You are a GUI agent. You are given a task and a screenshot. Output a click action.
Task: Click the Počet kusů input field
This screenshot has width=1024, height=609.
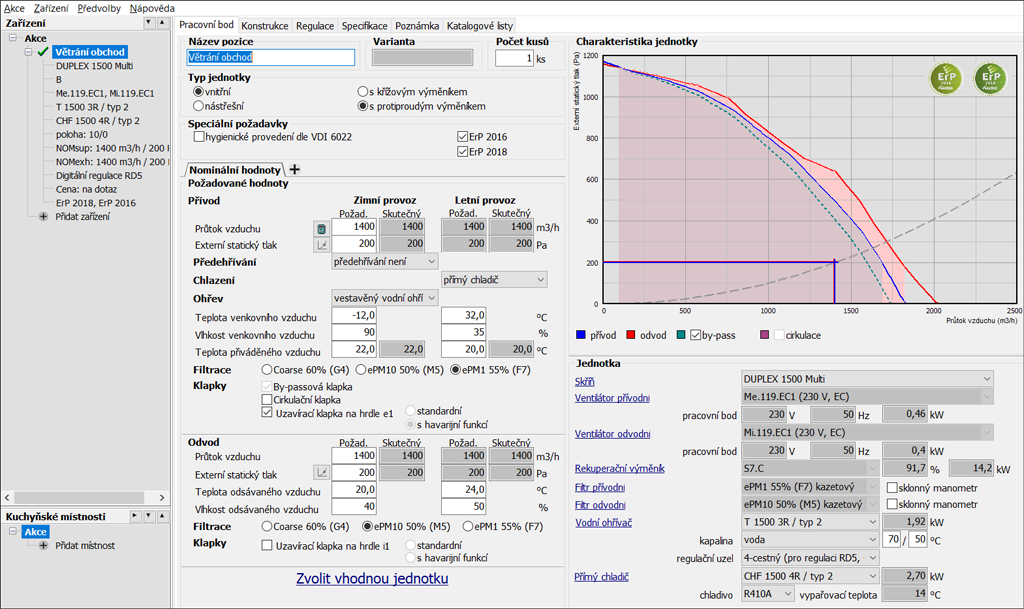pyautogui.click(x=515, y=58)
